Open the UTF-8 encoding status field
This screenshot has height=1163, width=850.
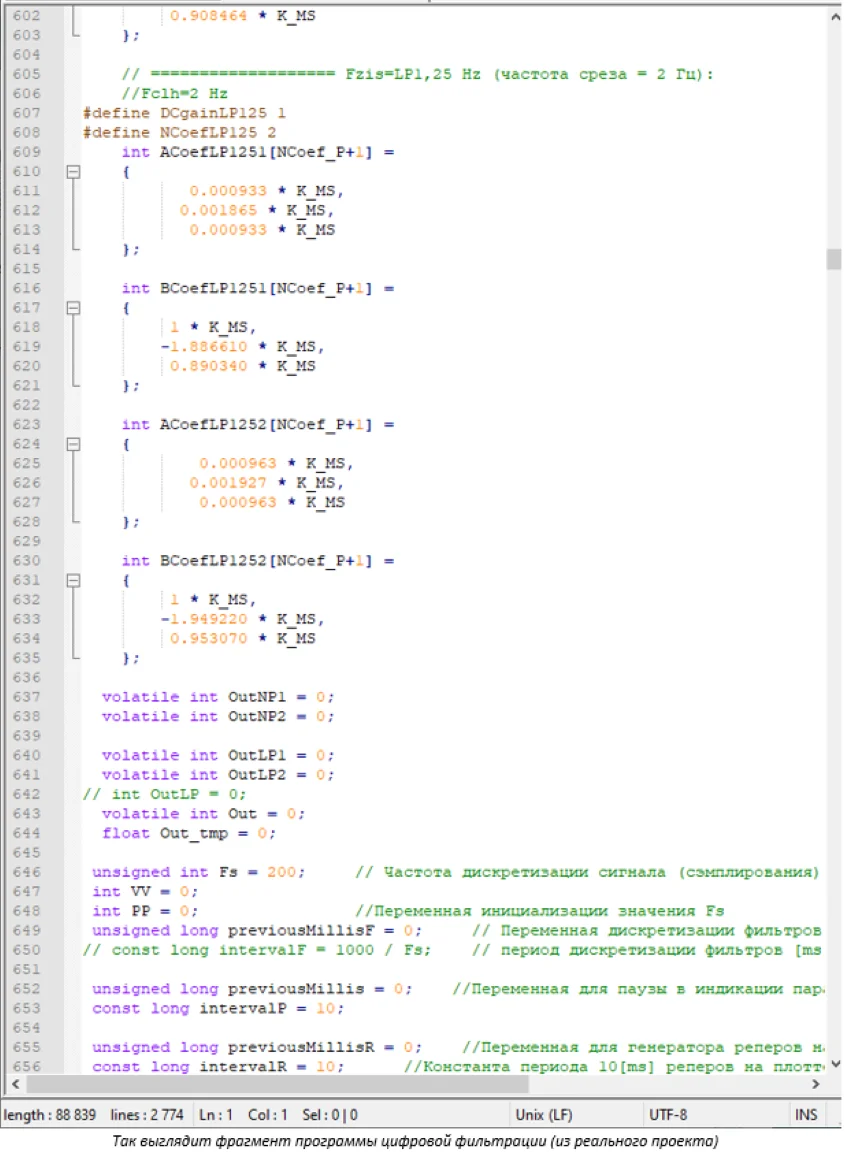click(x=669, y=1114)
